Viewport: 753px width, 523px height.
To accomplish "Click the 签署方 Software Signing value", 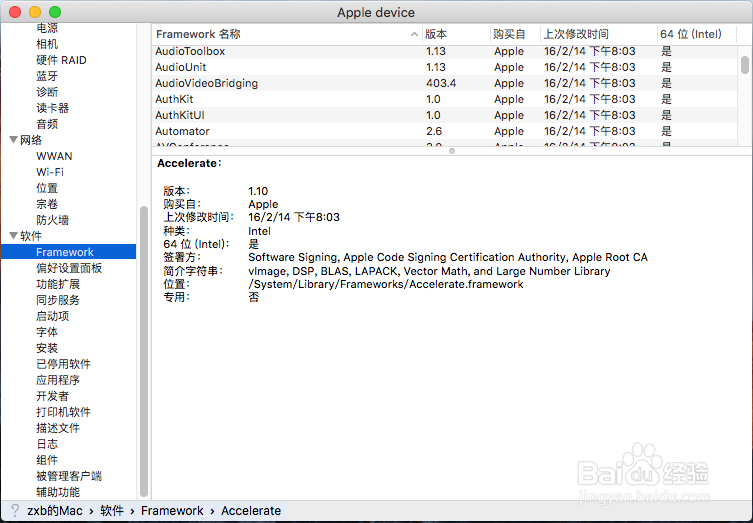I will pyautogui.click(x=448, y=257).
